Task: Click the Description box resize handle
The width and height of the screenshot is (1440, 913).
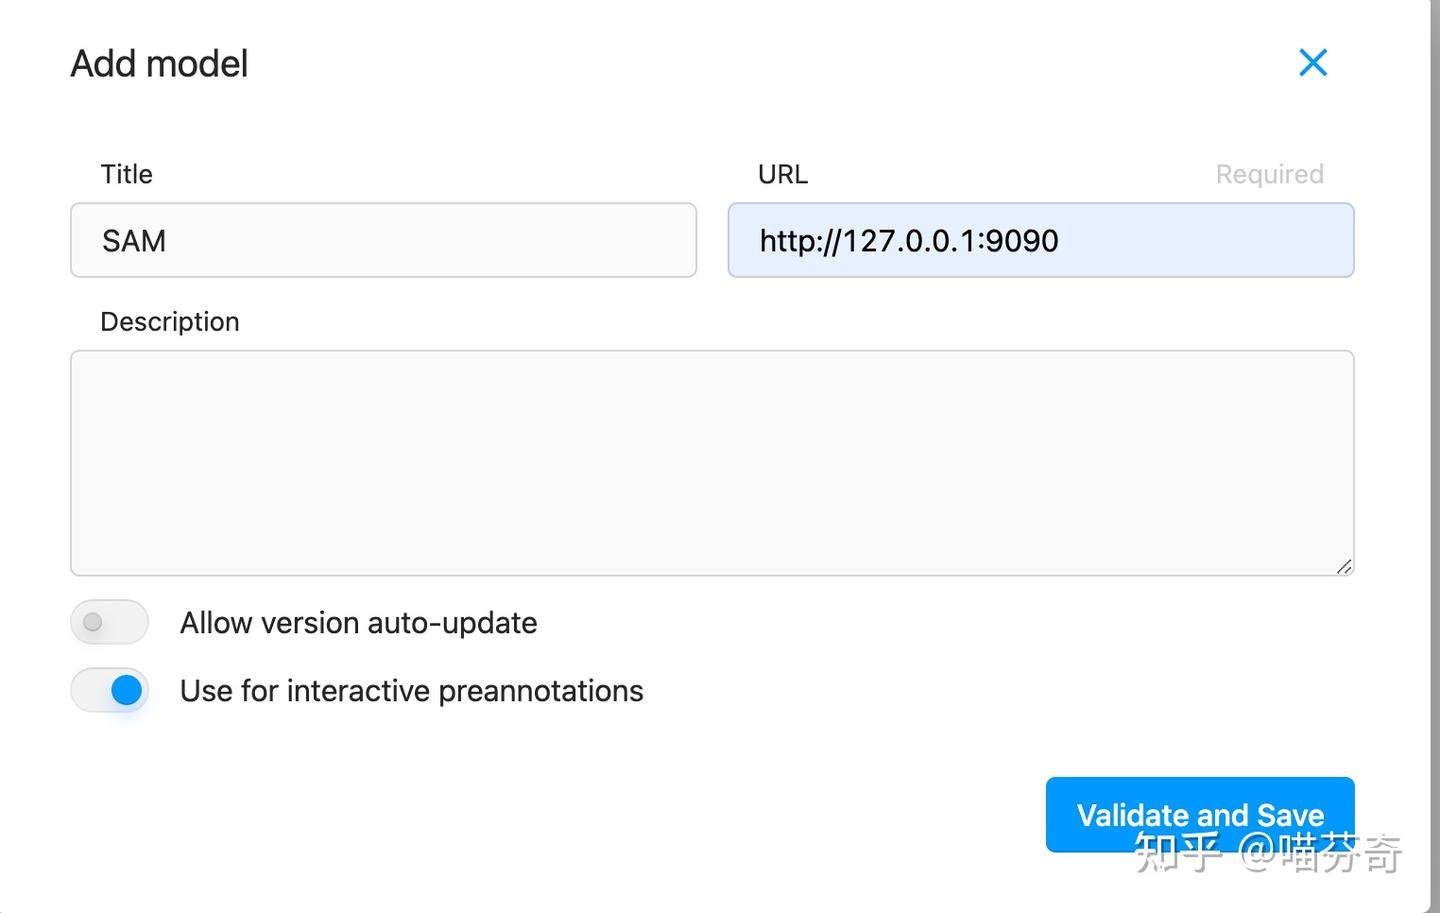Action: click(x=1344, y=566)
